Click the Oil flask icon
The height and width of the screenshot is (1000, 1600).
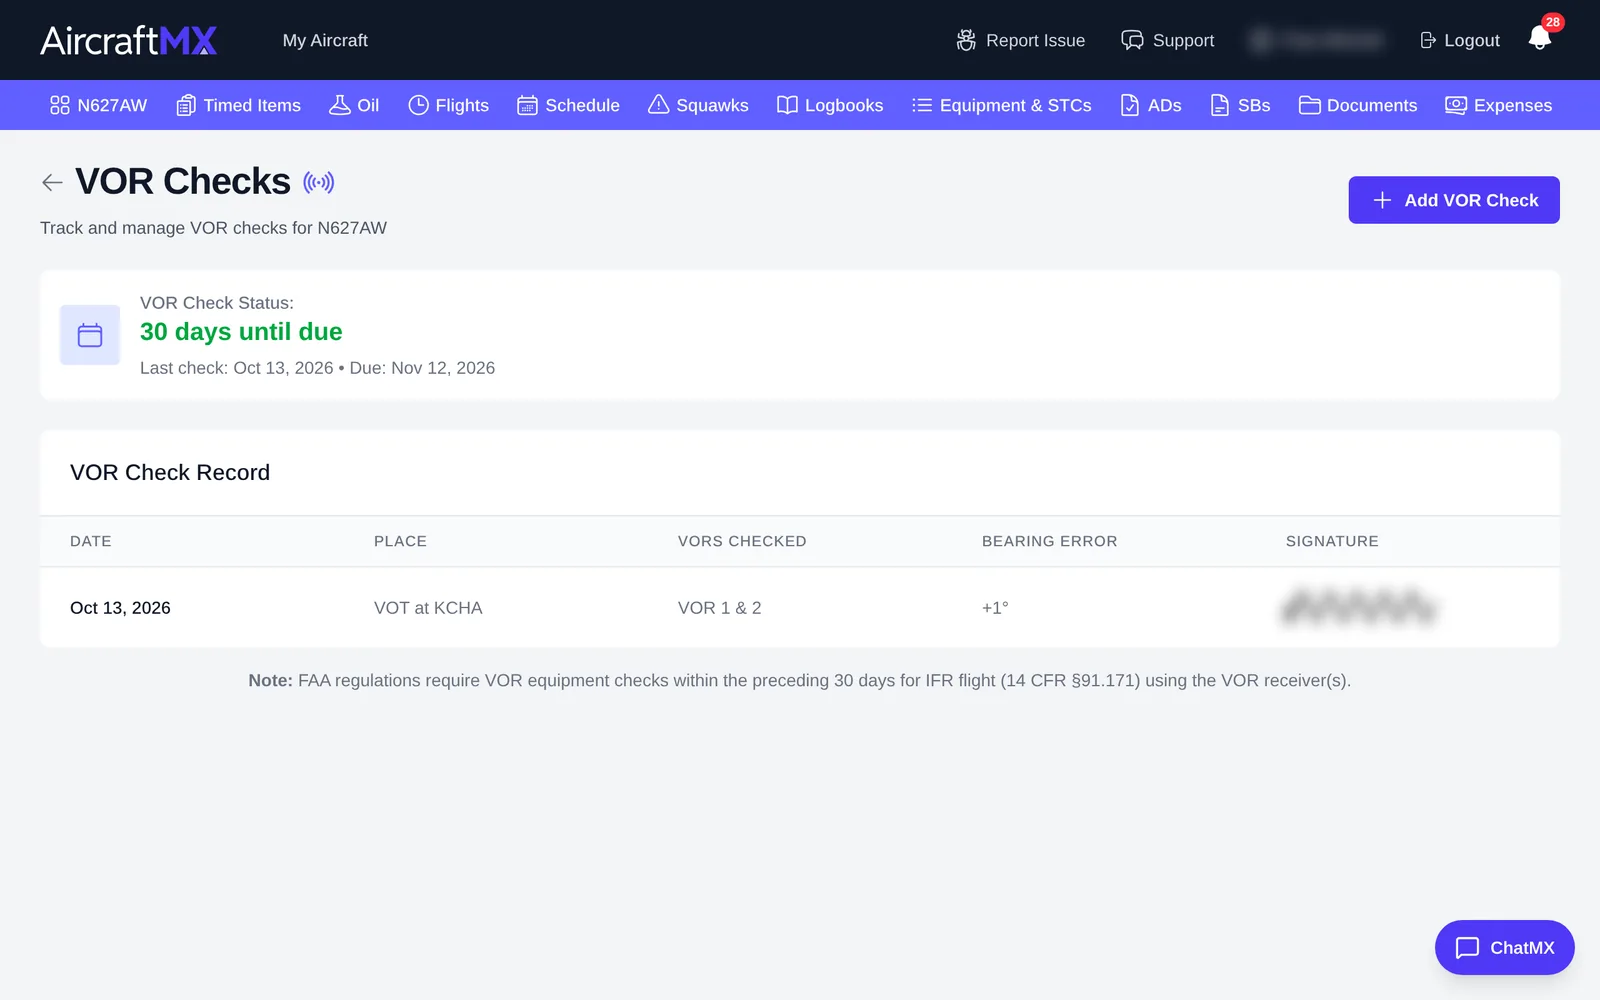click(340, 105)
